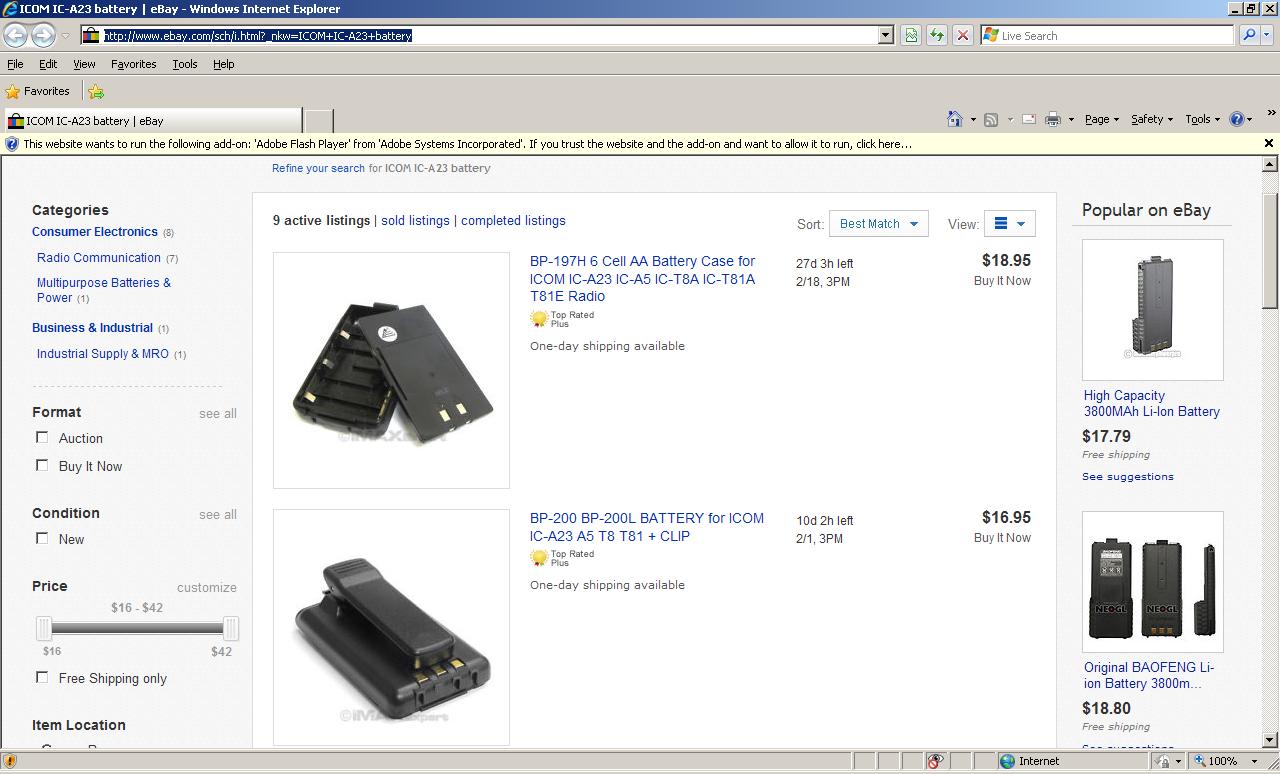Click the Stop loading red X icon
The image size is (1280, 774).
[x=962, y=35]
